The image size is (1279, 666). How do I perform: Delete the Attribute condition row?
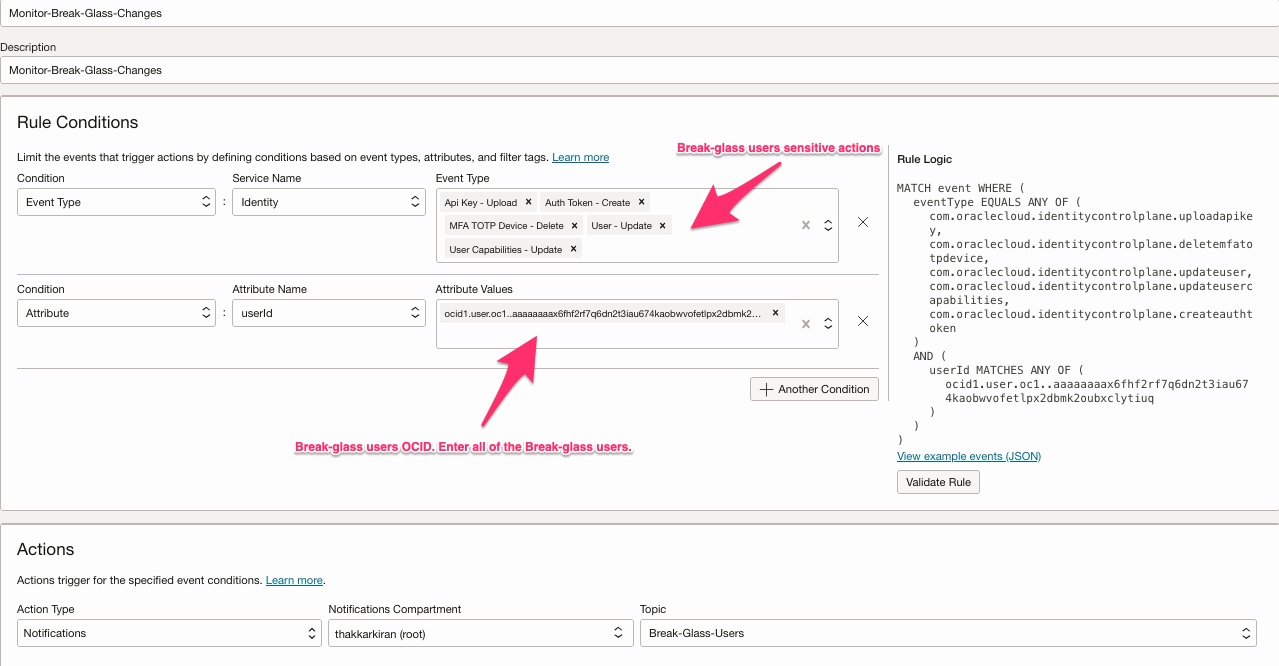[x=863, y=321]
